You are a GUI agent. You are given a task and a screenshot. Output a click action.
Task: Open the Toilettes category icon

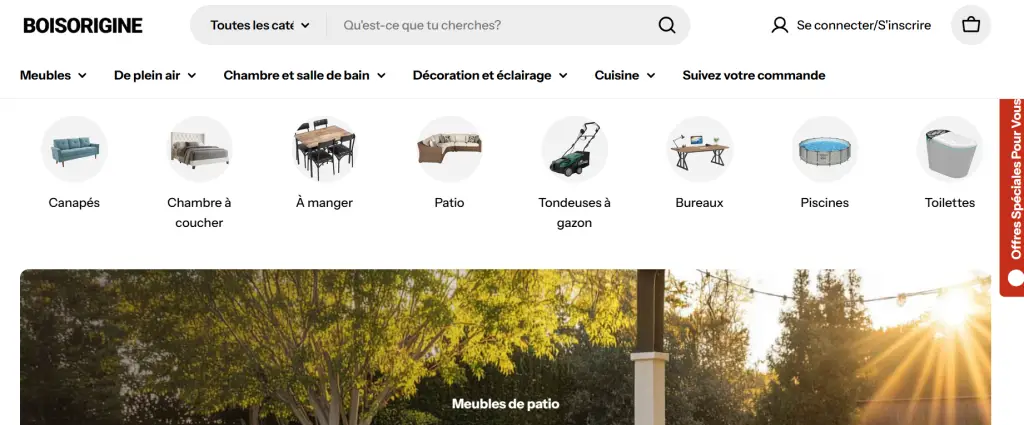(x=949, y=149)
